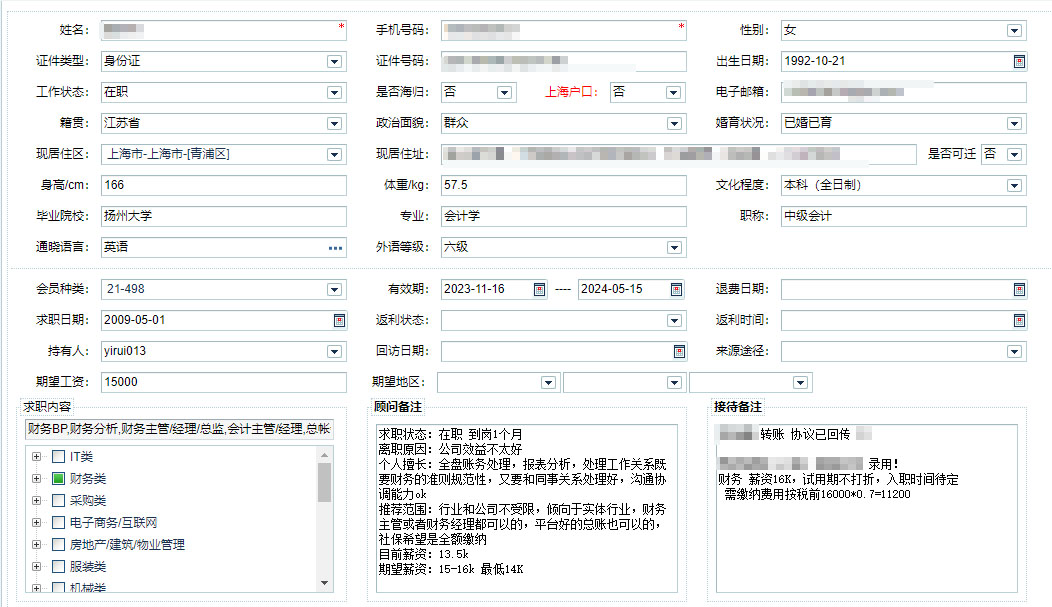The height and width of the screenshot is (607, 1052).
Task: Open the 返利时间 calendar picker
Action: click(1018, 321)
